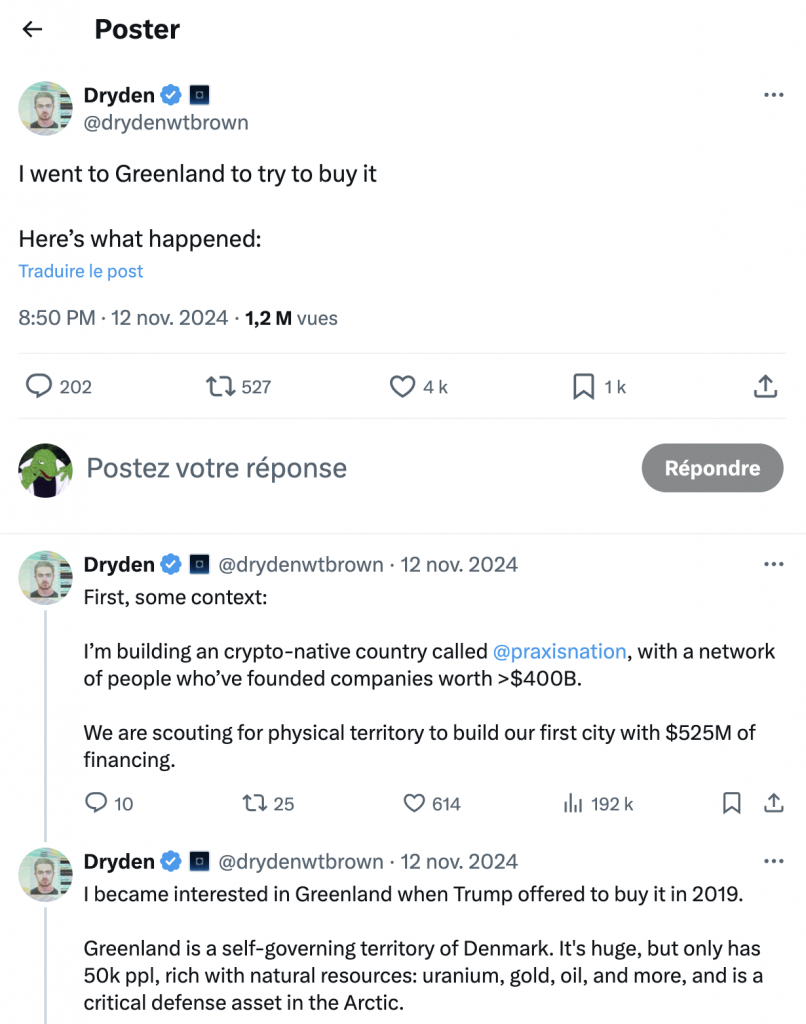Open the main post's three-dot menu
This screenshot has width=806, height=1024.
[773, 95]
